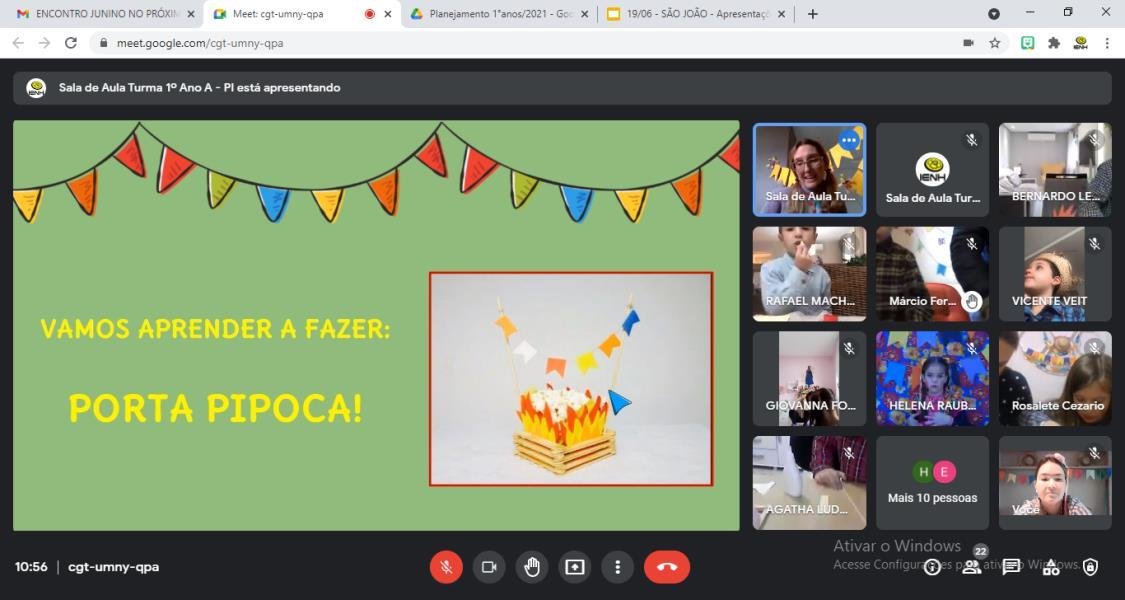This screenshot has height=600, width=1125.
Task: Restore down the Chrome window
Action: pos(1068,12)
